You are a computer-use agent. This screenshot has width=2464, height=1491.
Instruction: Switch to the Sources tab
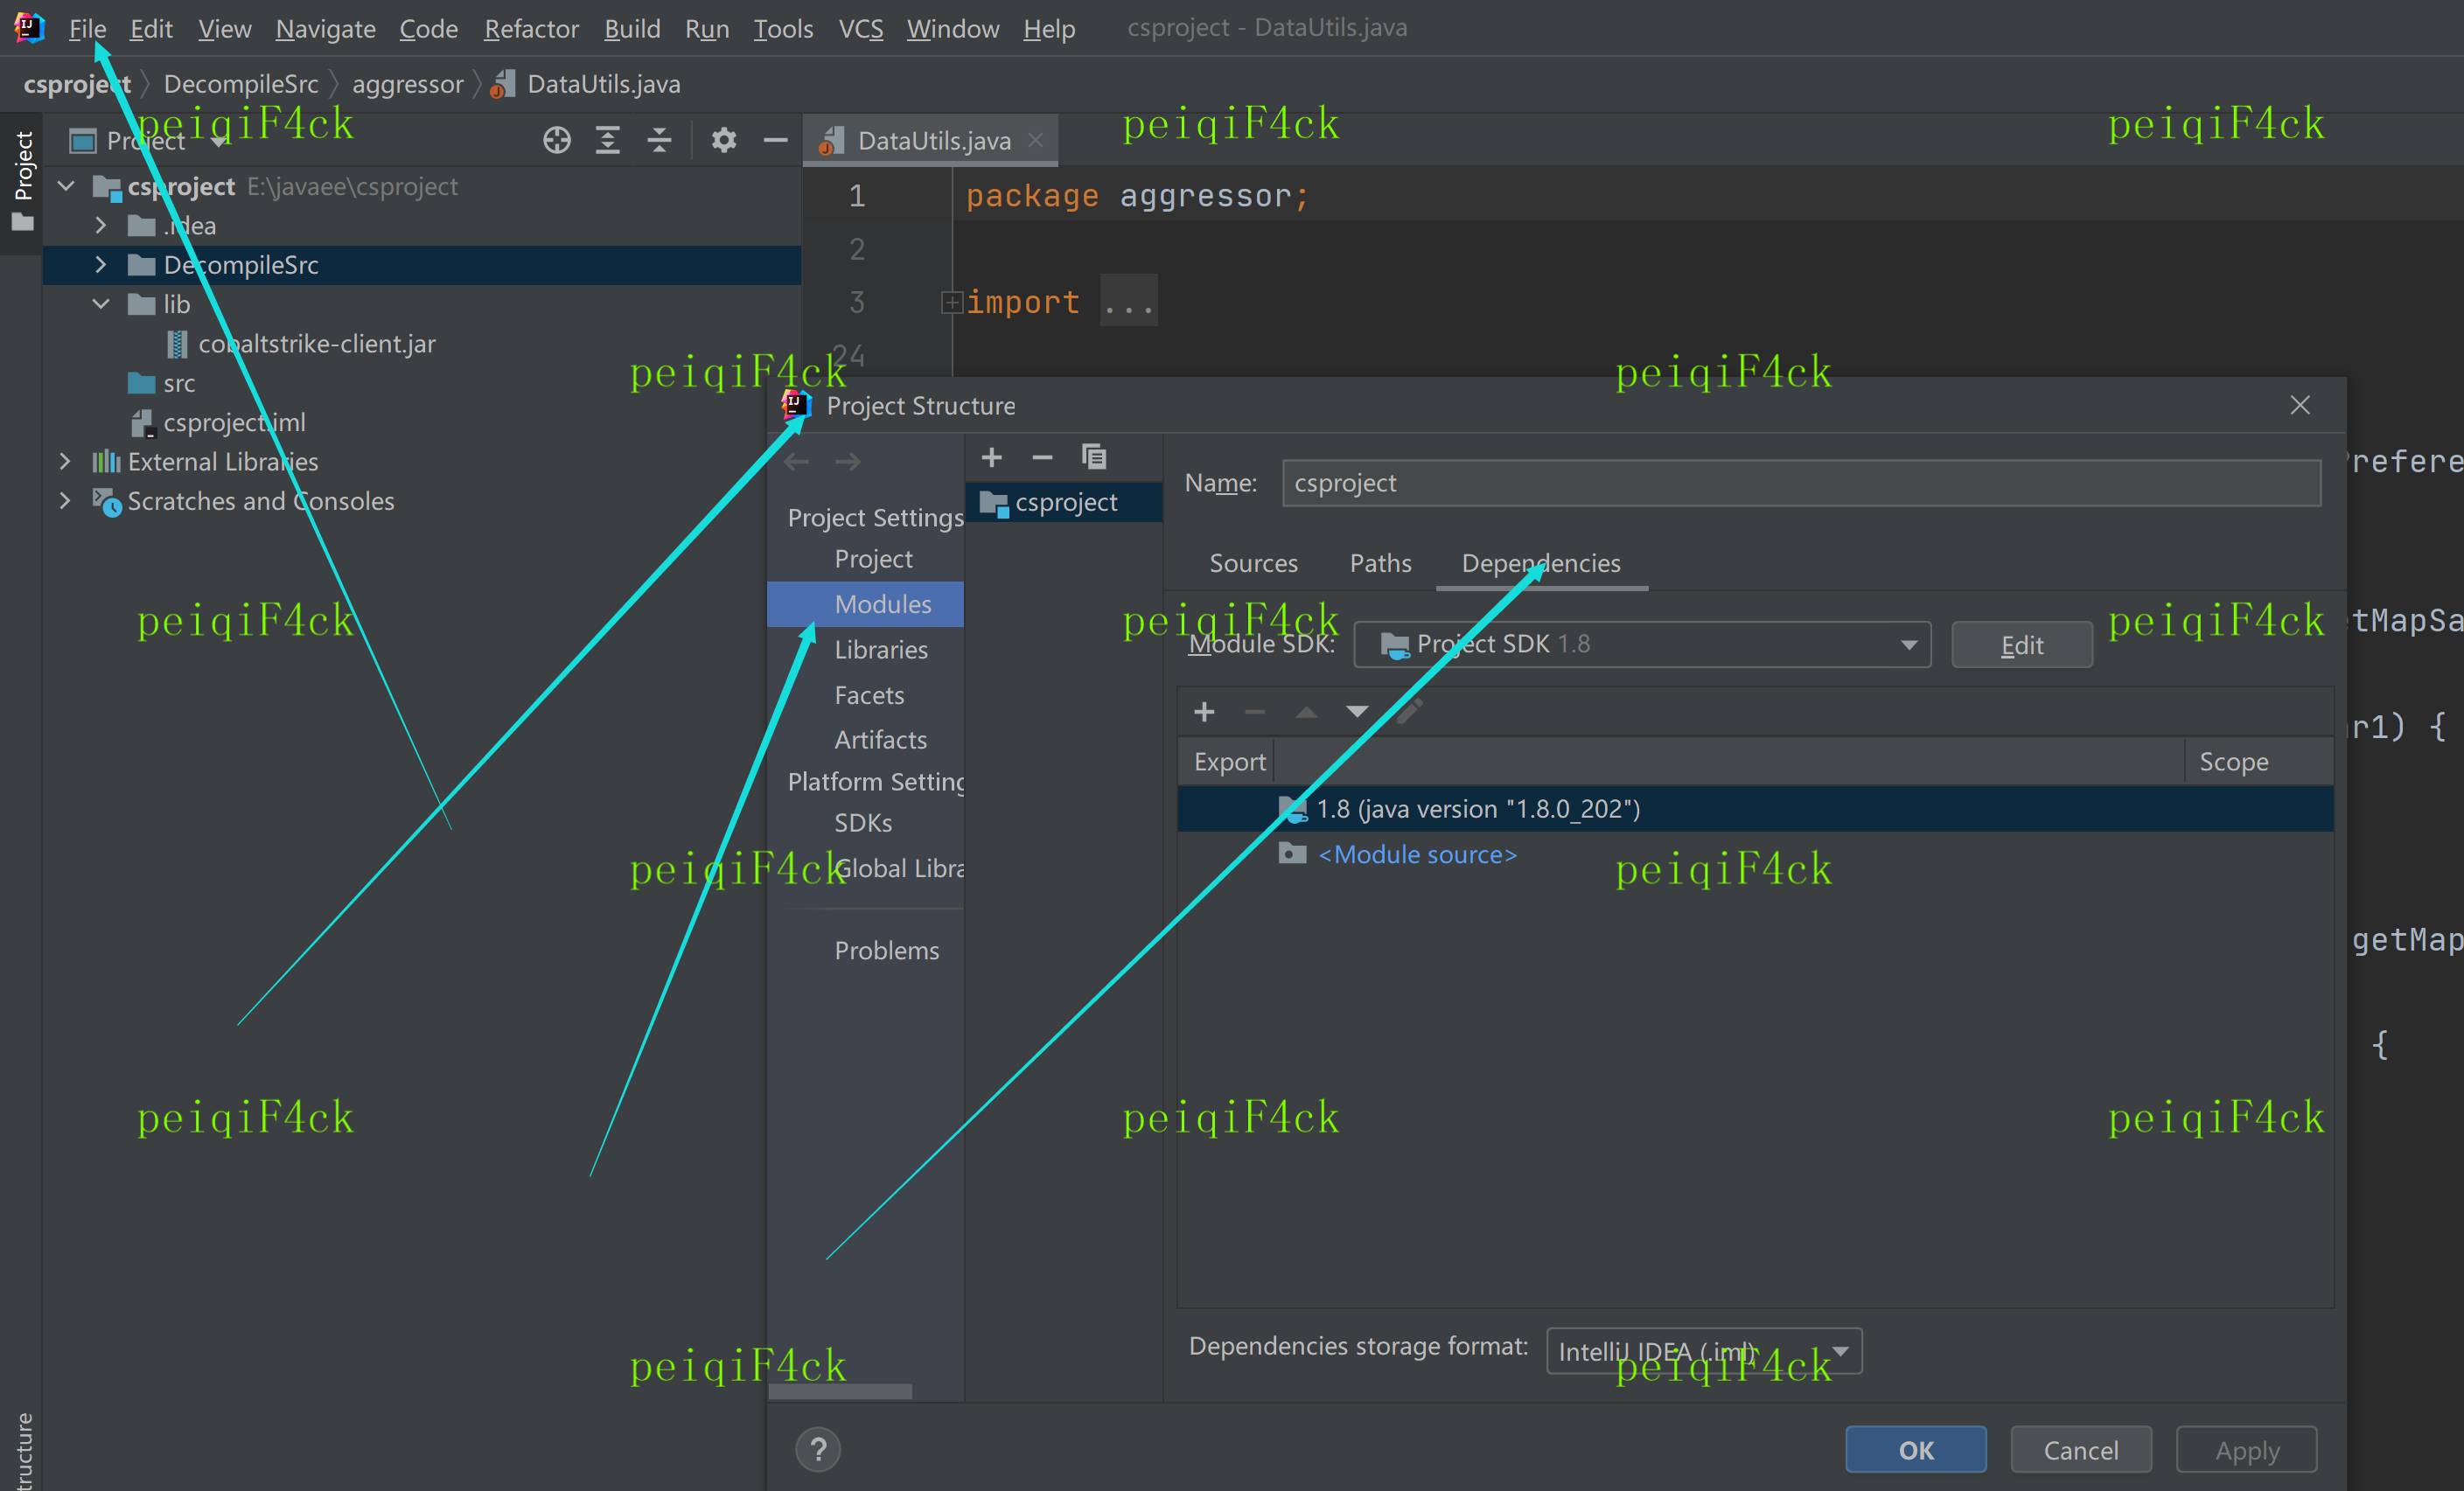(x=1253, y=563)
